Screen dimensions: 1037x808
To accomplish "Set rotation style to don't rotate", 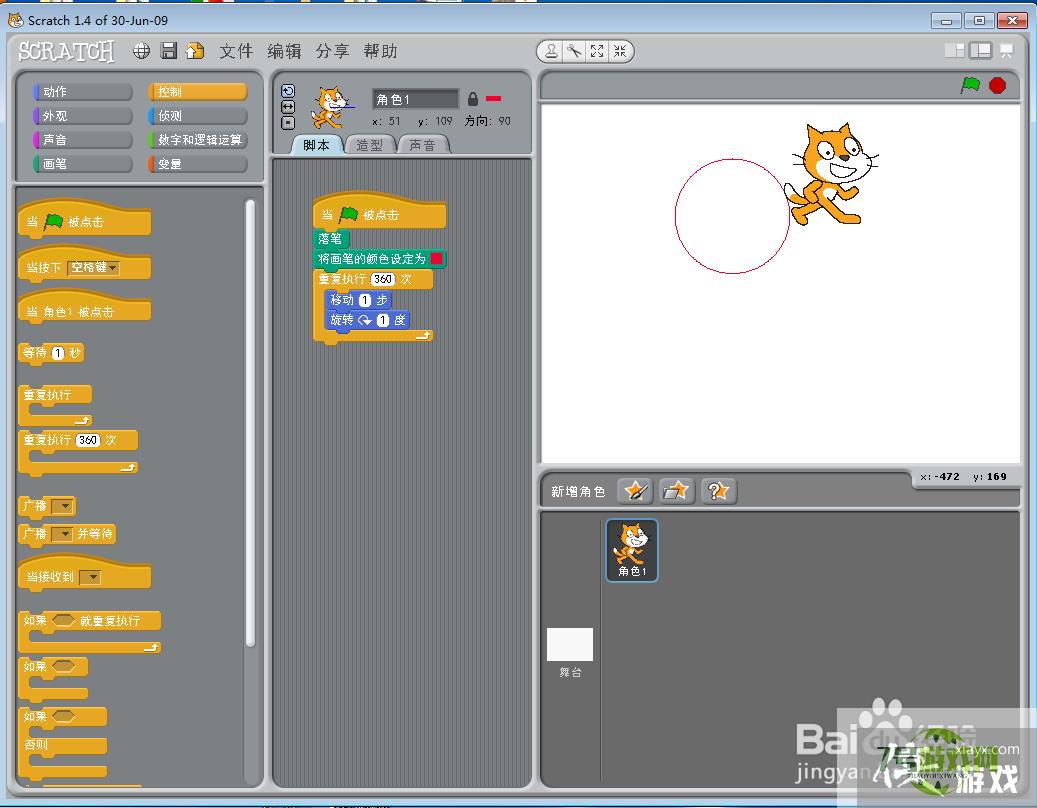I will point(288,122).
